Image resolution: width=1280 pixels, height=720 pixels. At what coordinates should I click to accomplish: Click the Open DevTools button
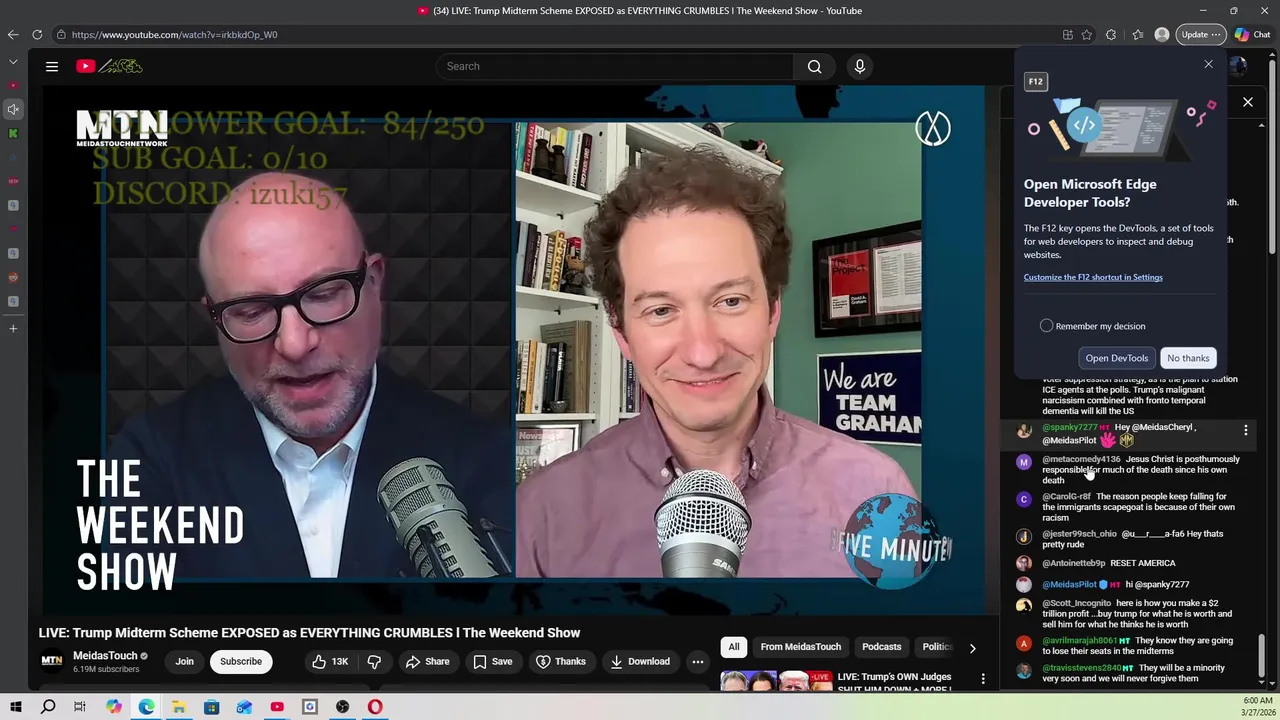coord(1116,358)
